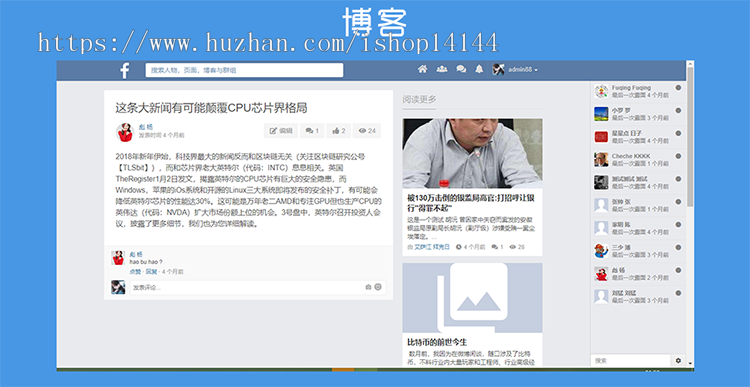Image resolution: width=750 pixels, height=387 pixels.
Task: Open chat settings gear icon
Action: 678,361
